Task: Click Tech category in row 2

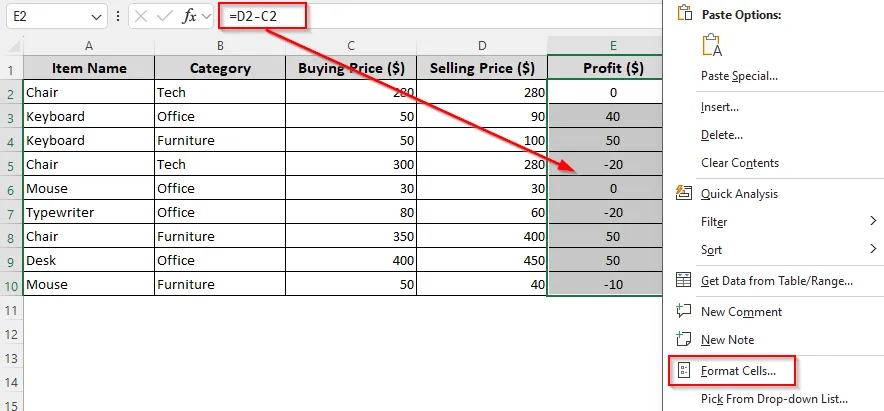Action: [220, 92]
